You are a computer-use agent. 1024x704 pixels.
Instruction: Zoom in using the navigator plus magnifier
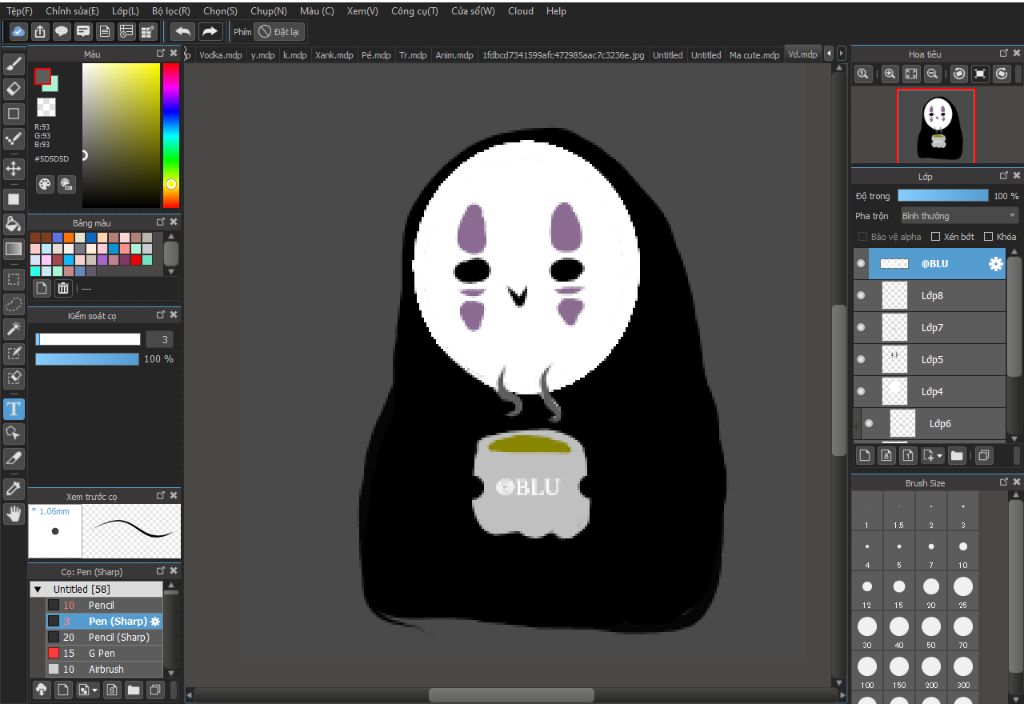[889, 74]
